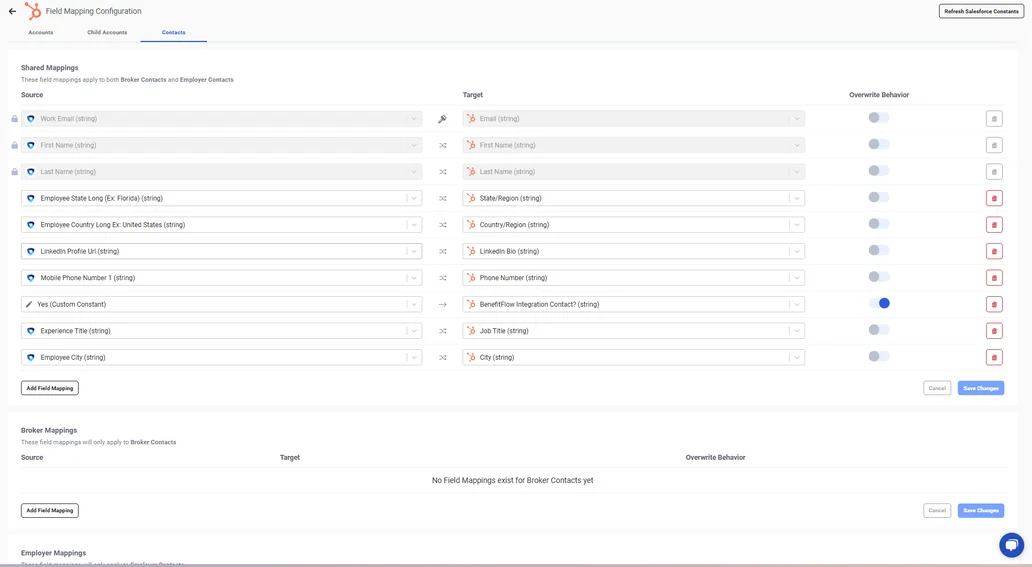1032x567 pixels.
Task: Click Refresh Salesforce Constants button
Action: pos(981,11)
